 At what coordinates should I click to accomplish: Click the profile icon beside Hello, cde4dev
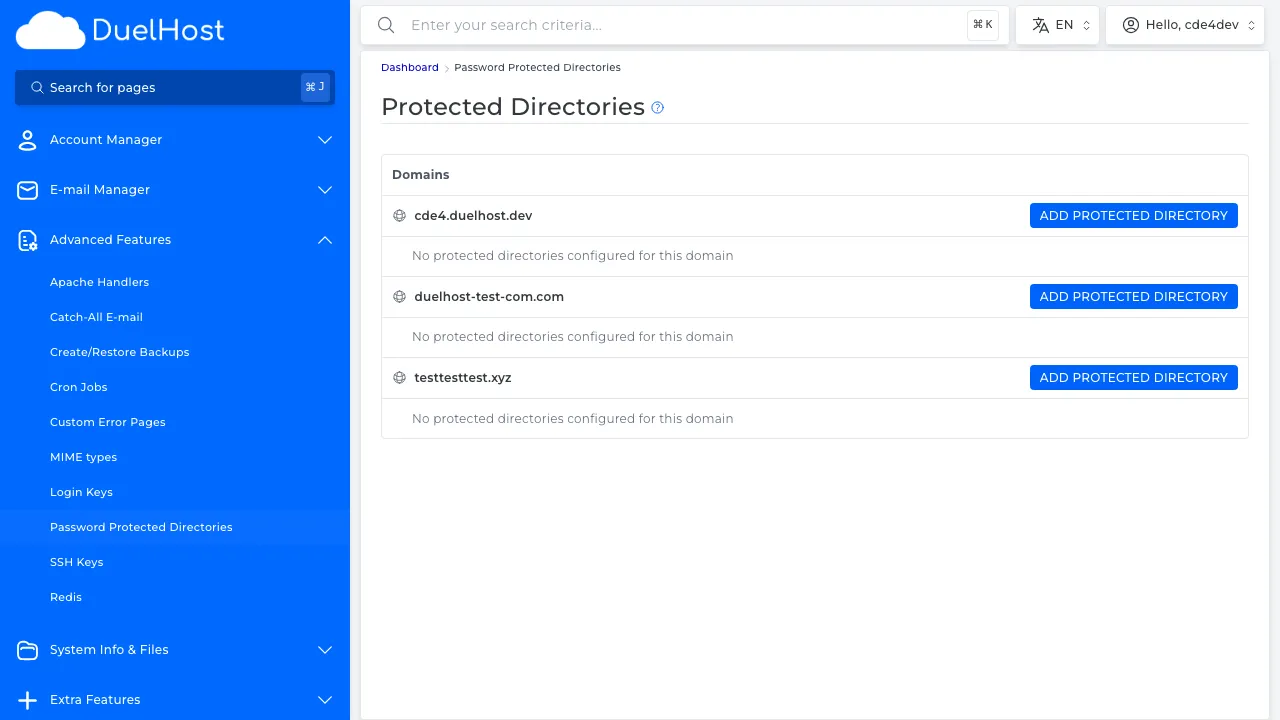point(1130,24)
